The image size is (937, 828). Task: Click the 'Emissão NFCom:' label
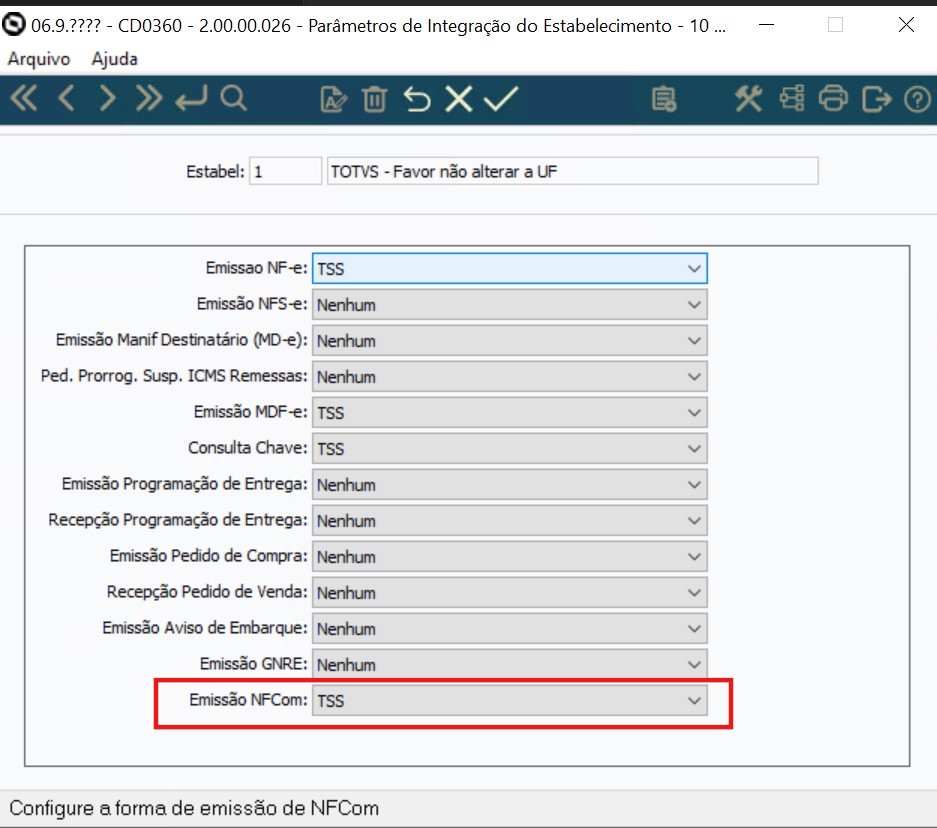tap(248, 700)
